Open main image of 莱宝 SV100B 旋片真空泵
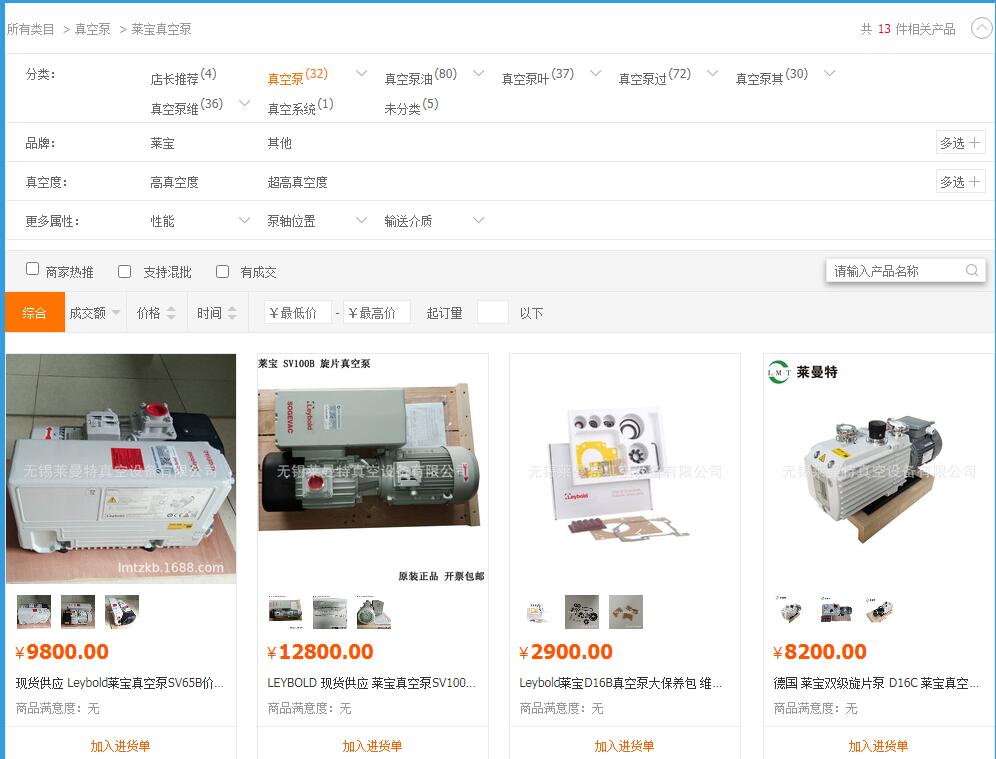This screenshot has height=759, width=996. pos(372,469)
